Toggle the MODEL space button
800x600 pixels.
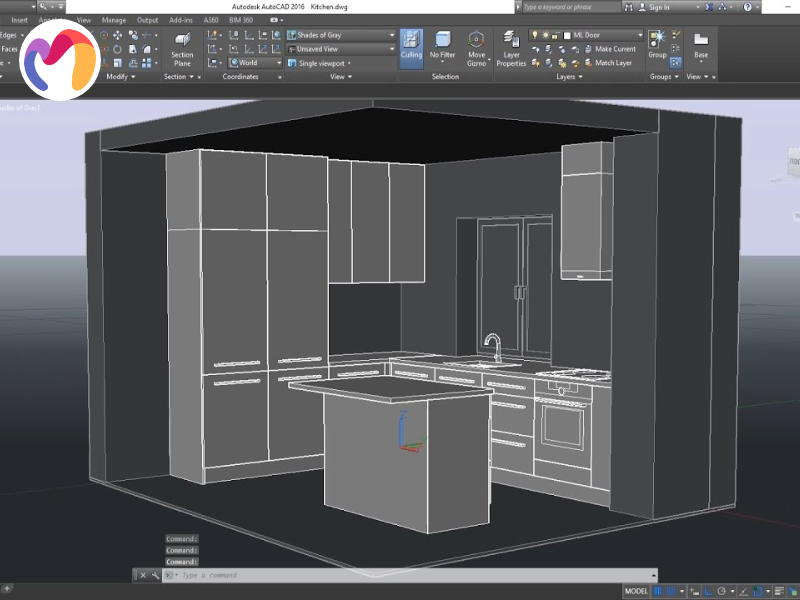pyautogui.click(x=636, y=591)
